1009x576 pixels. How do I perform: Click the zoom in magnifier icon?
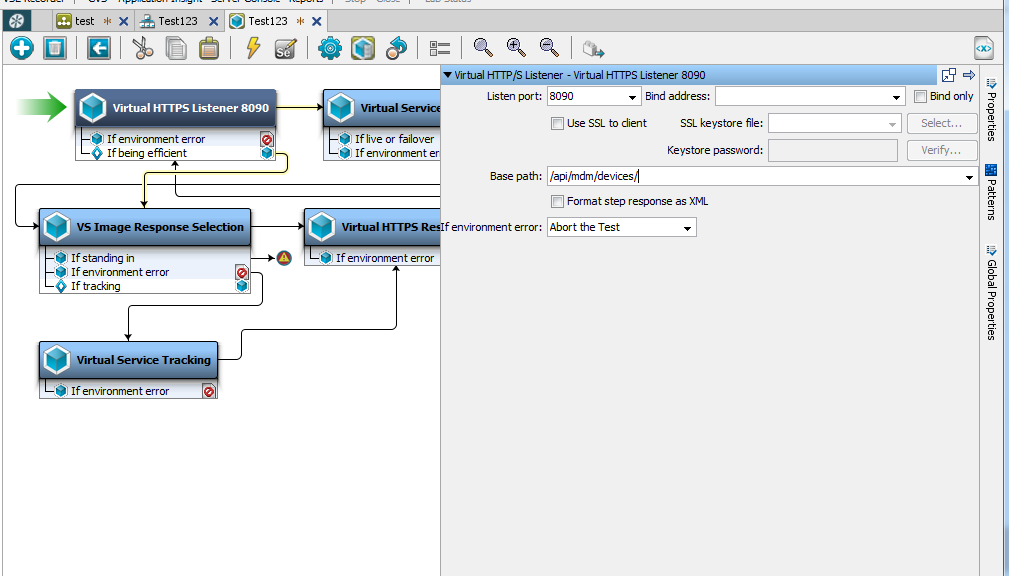(x=516, y=47)
